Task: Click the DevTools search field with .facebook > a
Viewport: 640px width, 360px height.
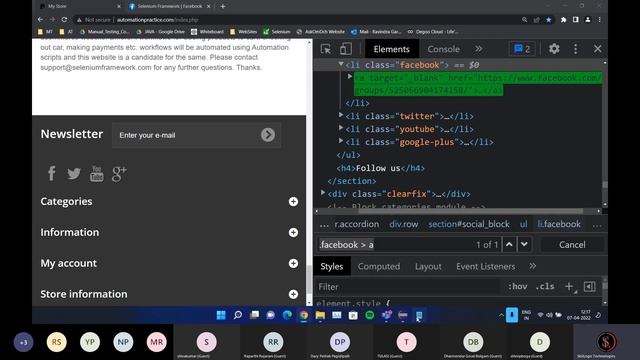Action: tap(395, 244)
